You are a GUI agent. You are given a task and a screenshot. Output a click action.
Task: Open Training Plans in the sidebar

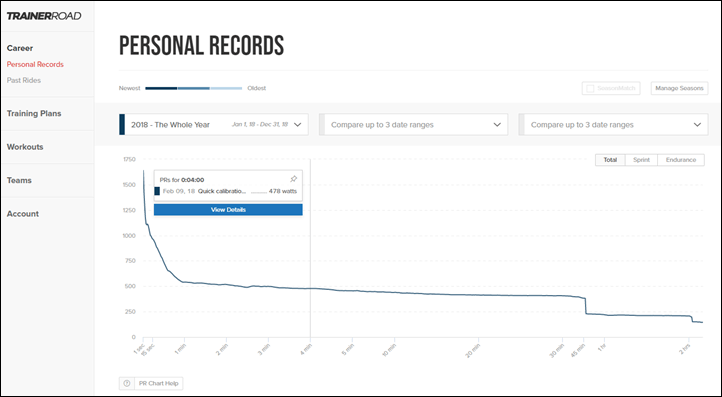tap(34, 113)
